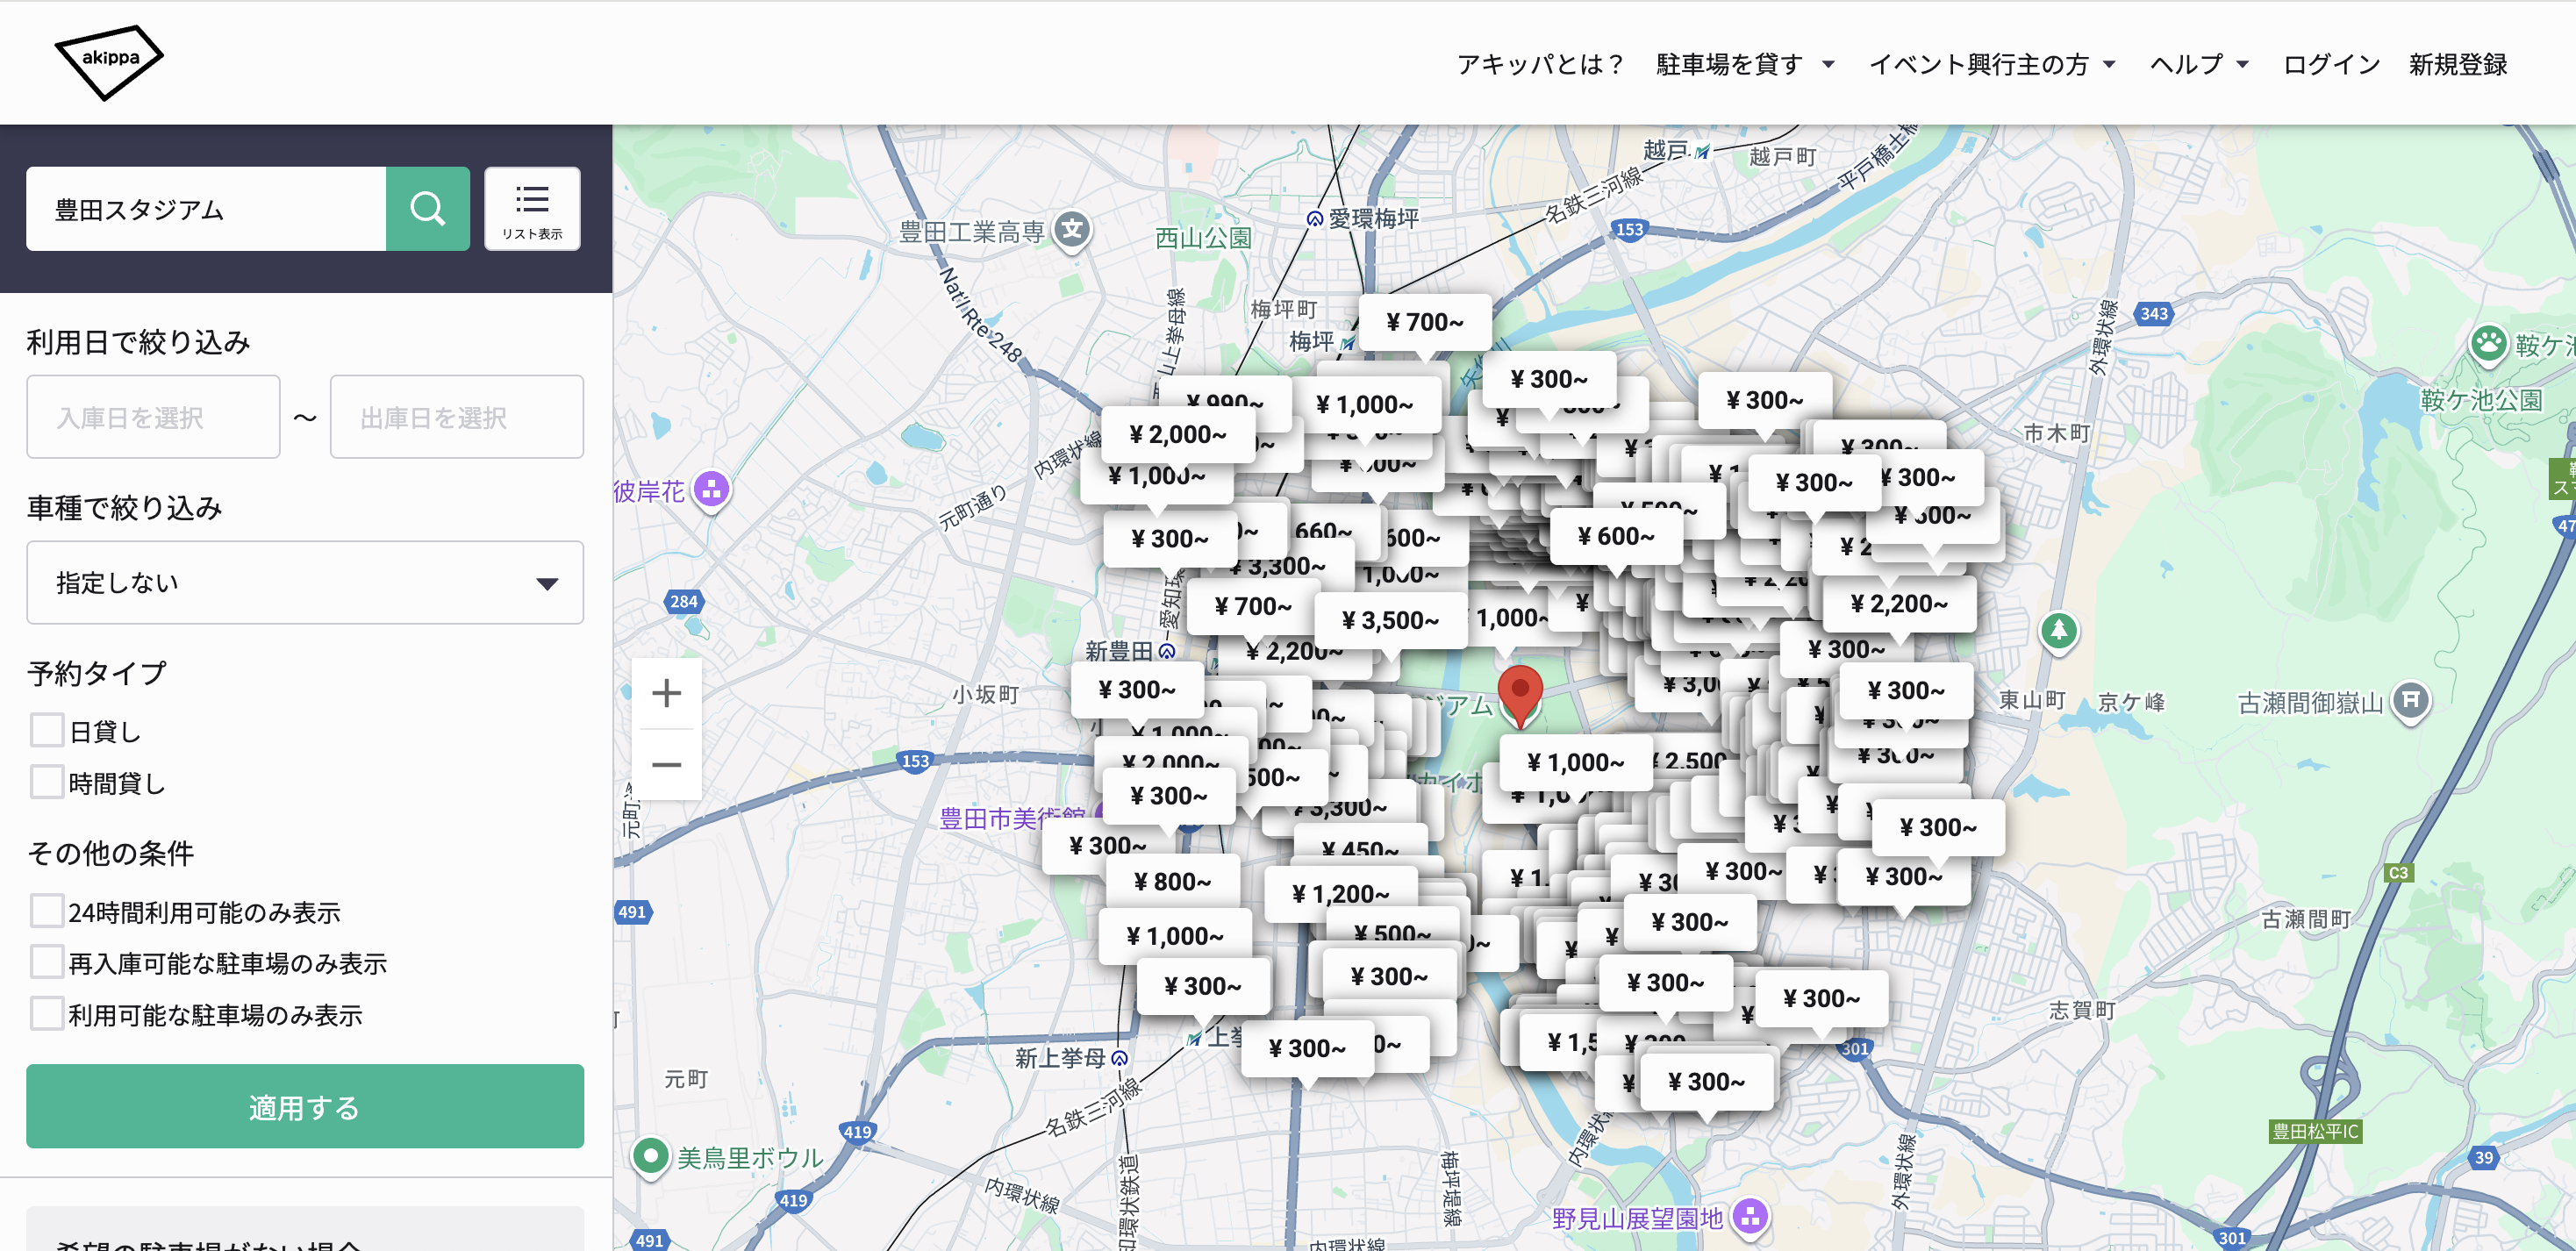Viewport: 2576px width, 1251px height.
Task: Click the 豊田工業高専 school map icon
Action: (x=1072, y=230)
